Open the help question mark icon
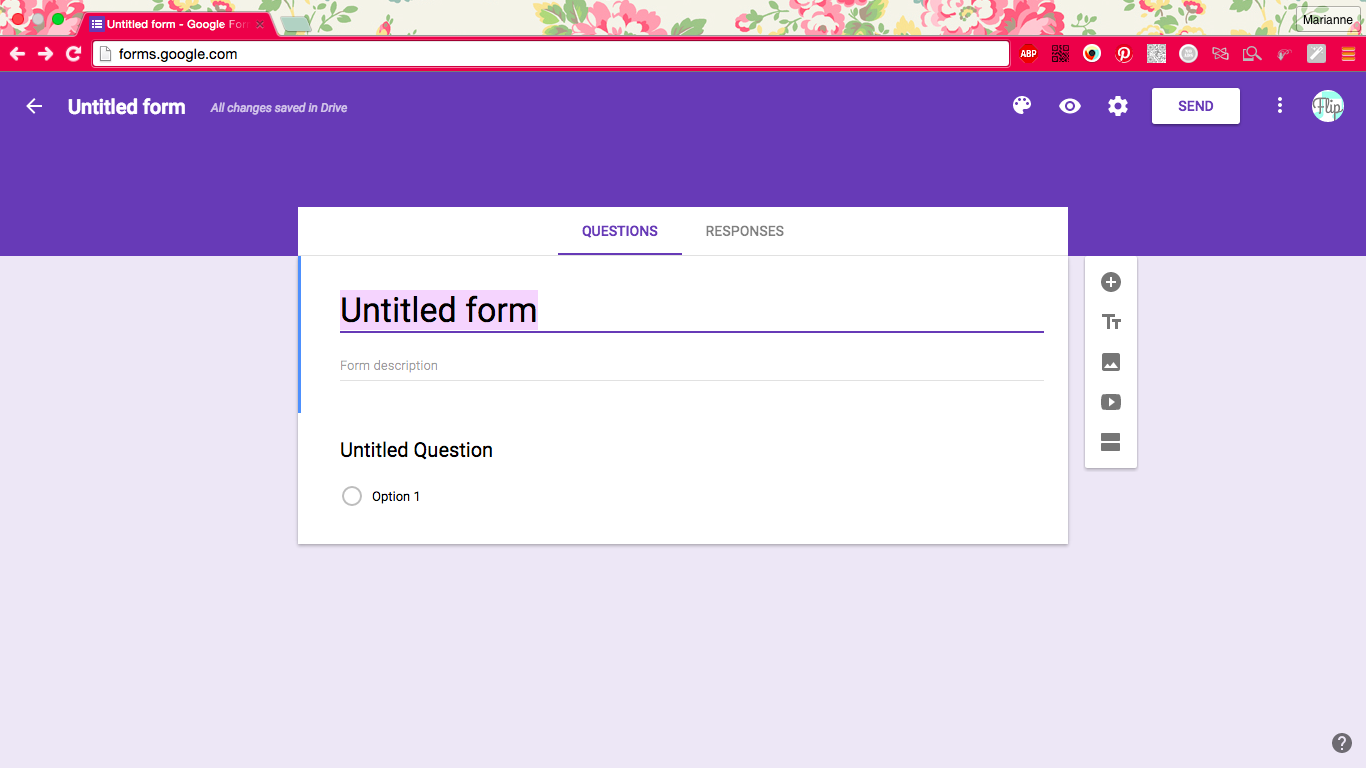Screen dimensions: 1366x768 [1342, 743]
